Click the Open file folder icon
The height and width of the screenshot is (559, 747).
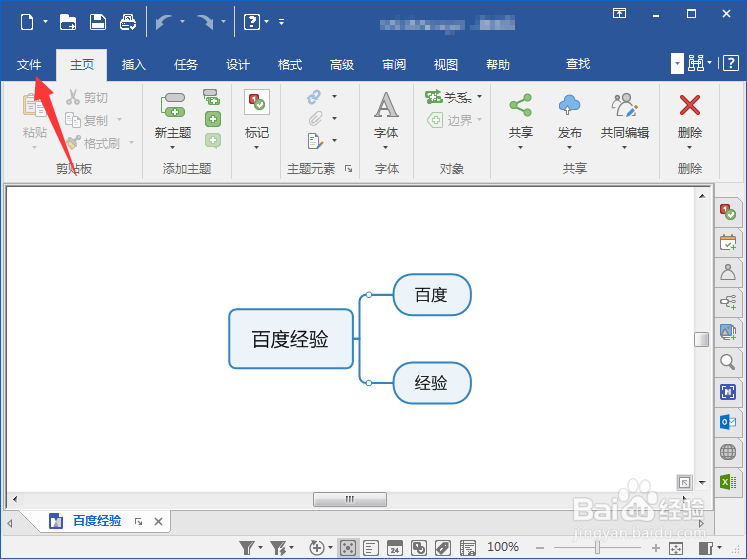pyautogui.click(x=68, y=22)
